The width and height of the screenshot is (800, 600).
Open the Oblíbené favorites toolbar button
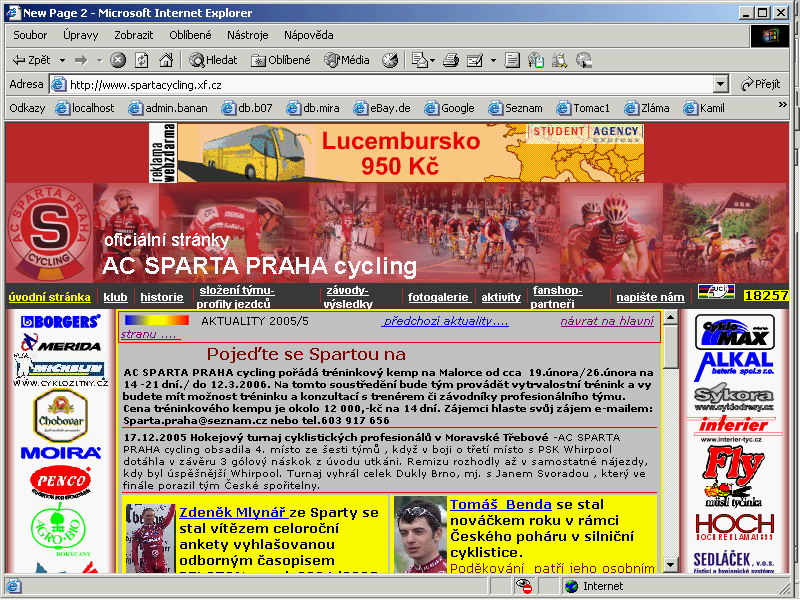[x=281, y=60]
